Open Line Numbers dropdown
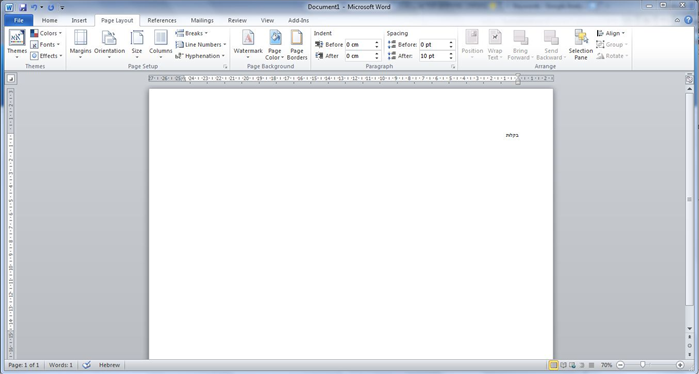Image resolution: width=699 pixels, height=374 pixels. click(x=201, y=45)
